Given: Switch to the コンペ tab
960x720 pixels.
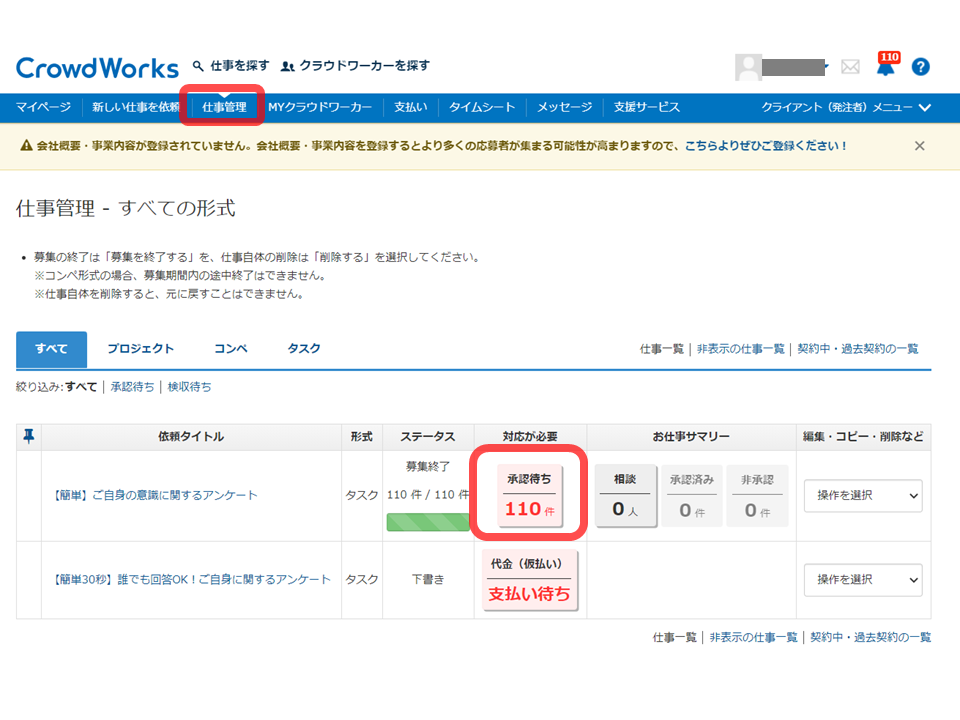Looking at the screenshot, I should coord(230,348).
